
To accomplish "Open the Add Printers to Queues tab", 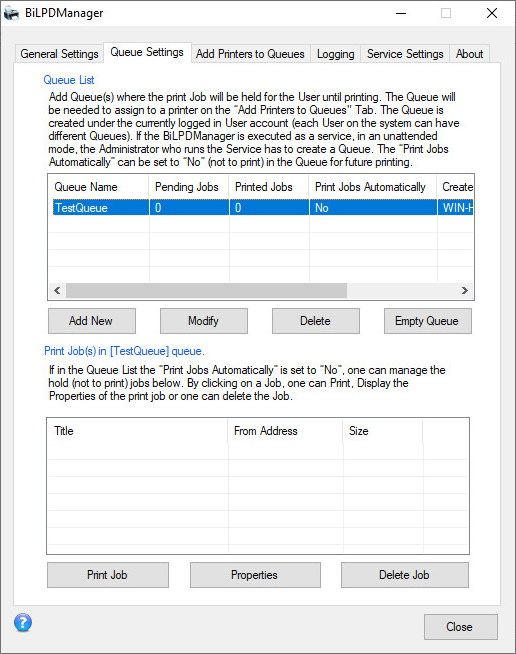I will pyautogui.click(x=250, y=54).
